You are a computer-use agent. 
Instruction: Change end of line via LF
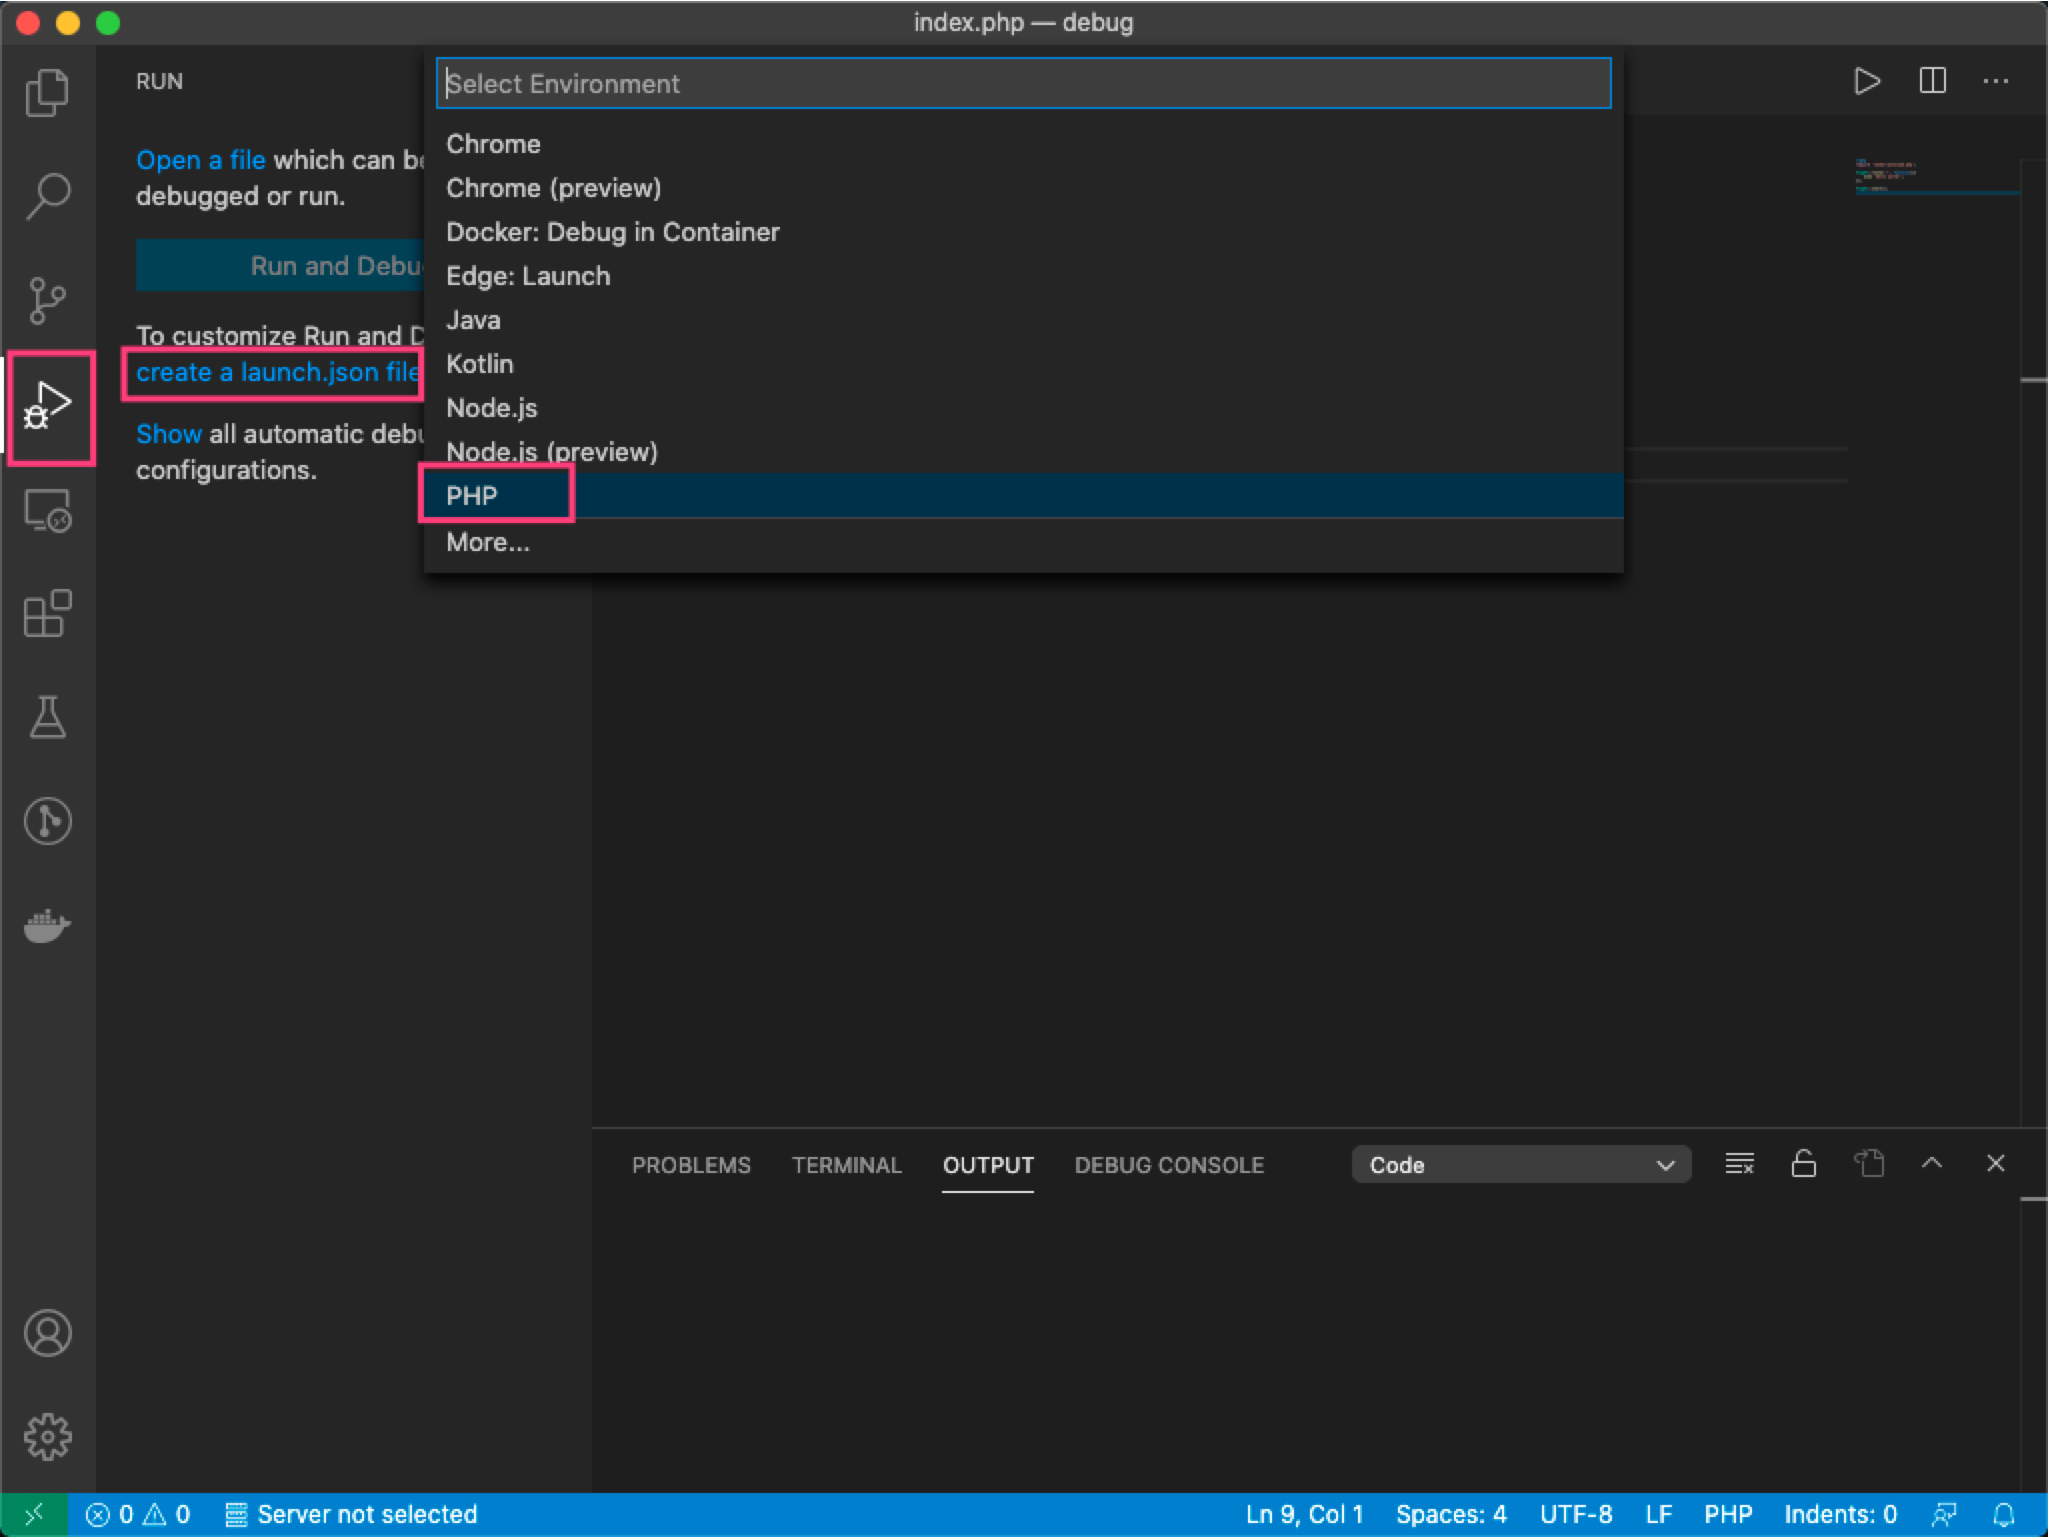tap(1658, 1514)
